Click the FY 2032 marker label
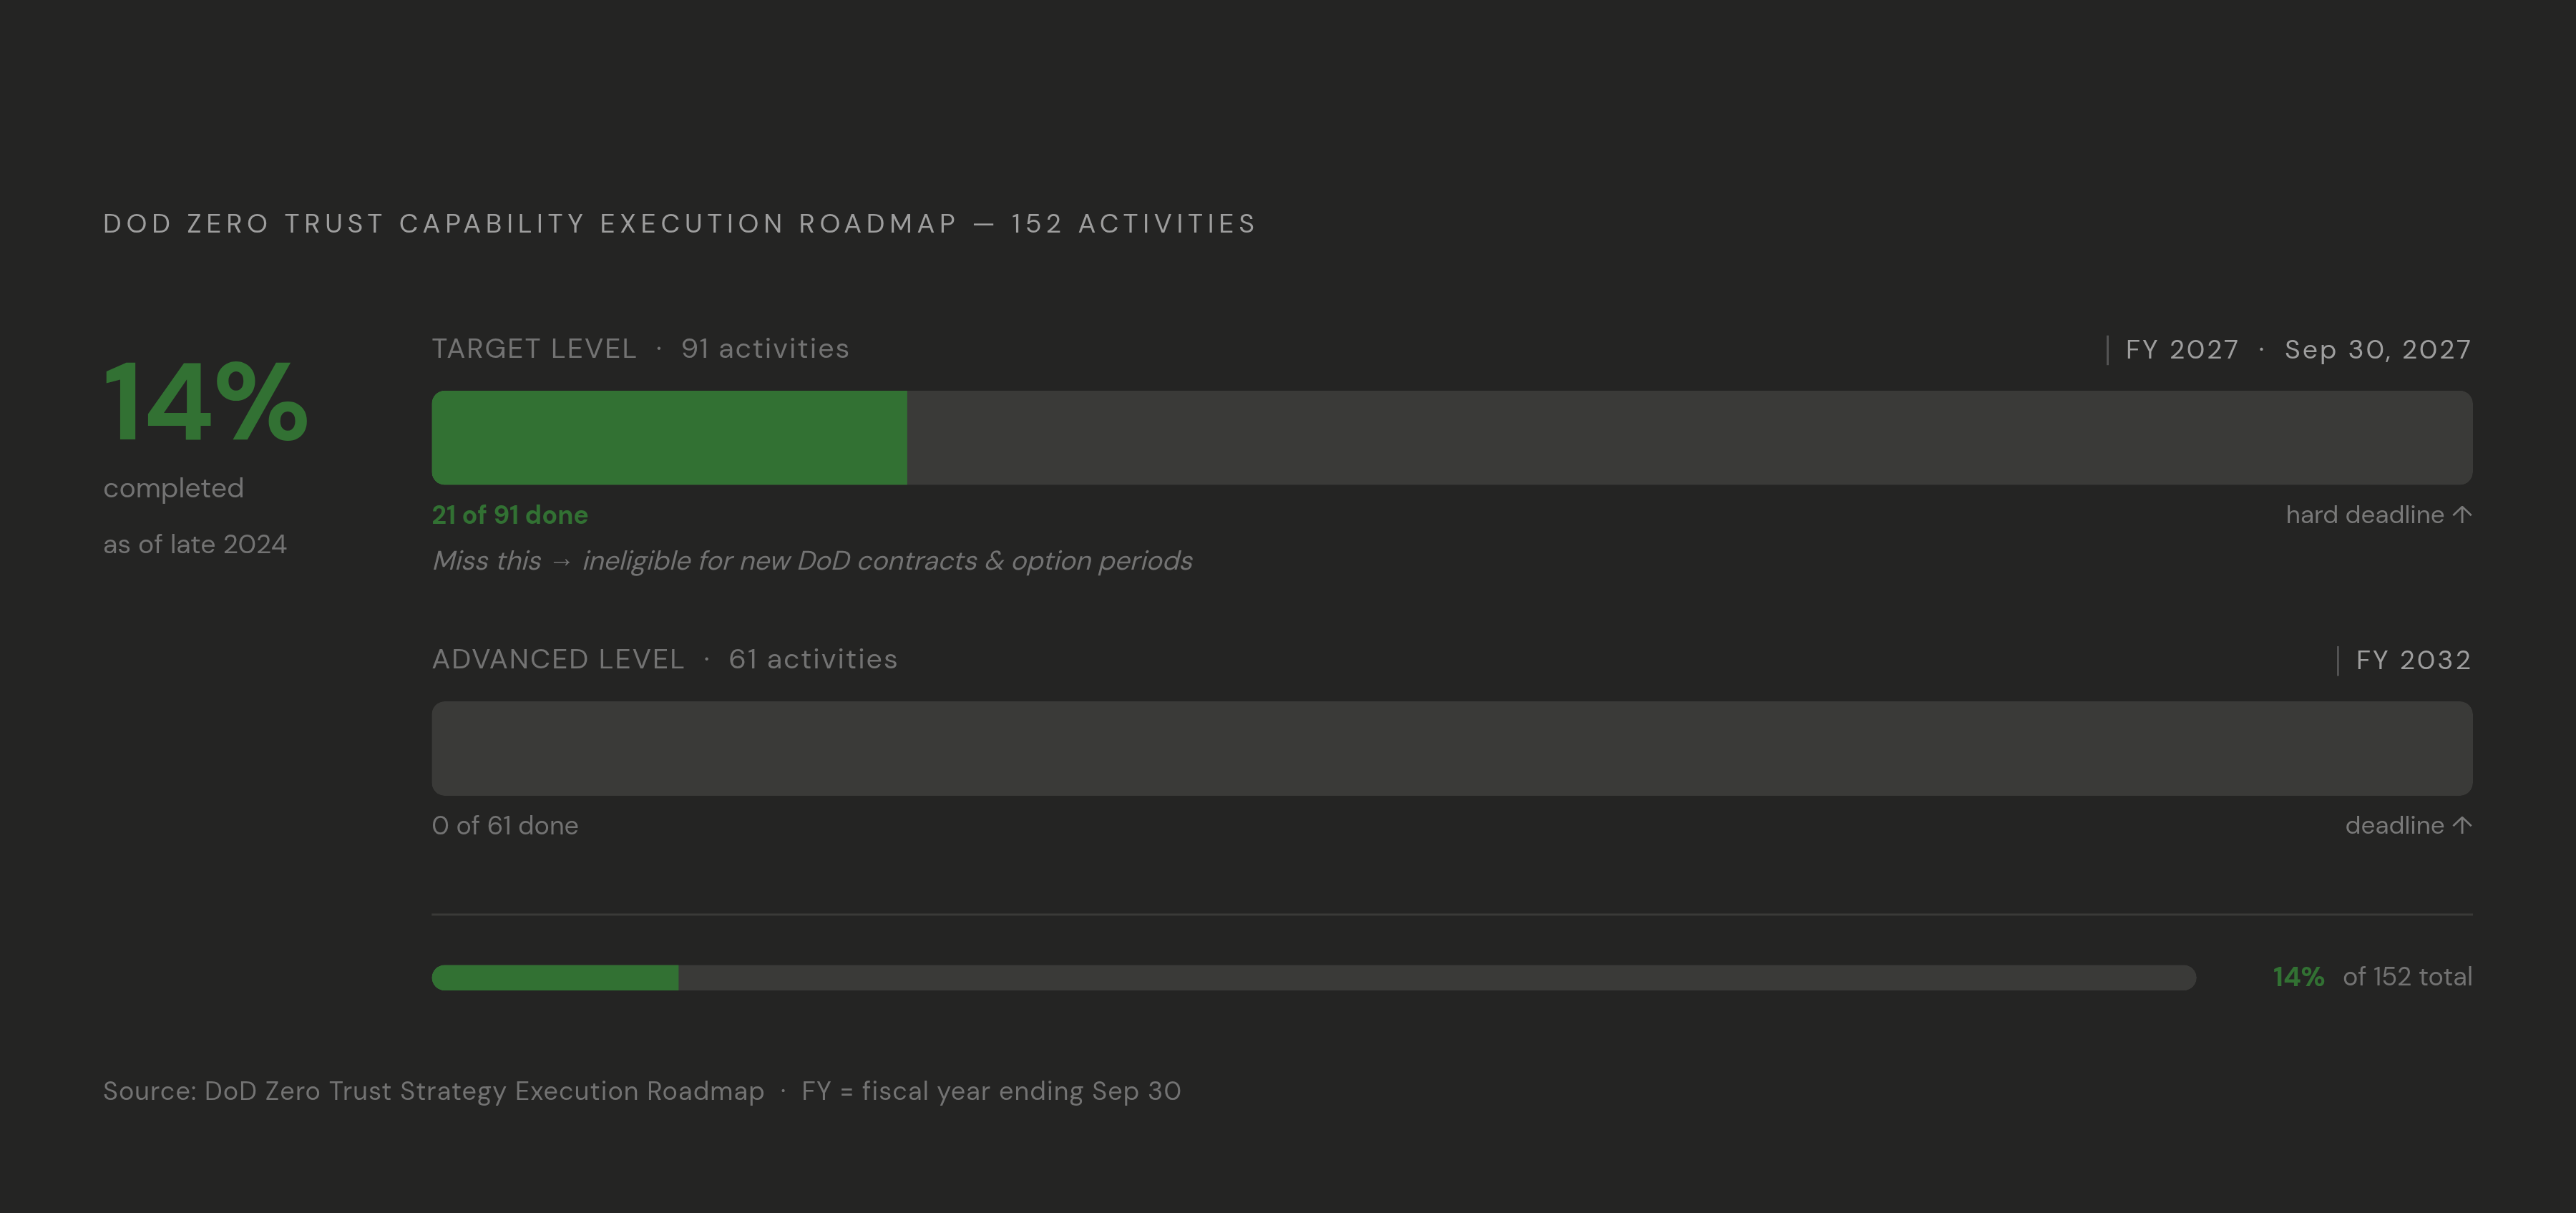Image resolution: width=2576 pixels, height=1213 pixels. pos(2413,660)
